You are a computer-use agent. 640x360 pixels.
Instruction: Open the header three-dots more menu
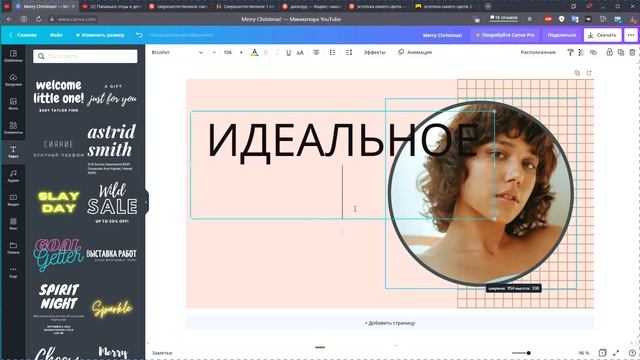[631, 35]
